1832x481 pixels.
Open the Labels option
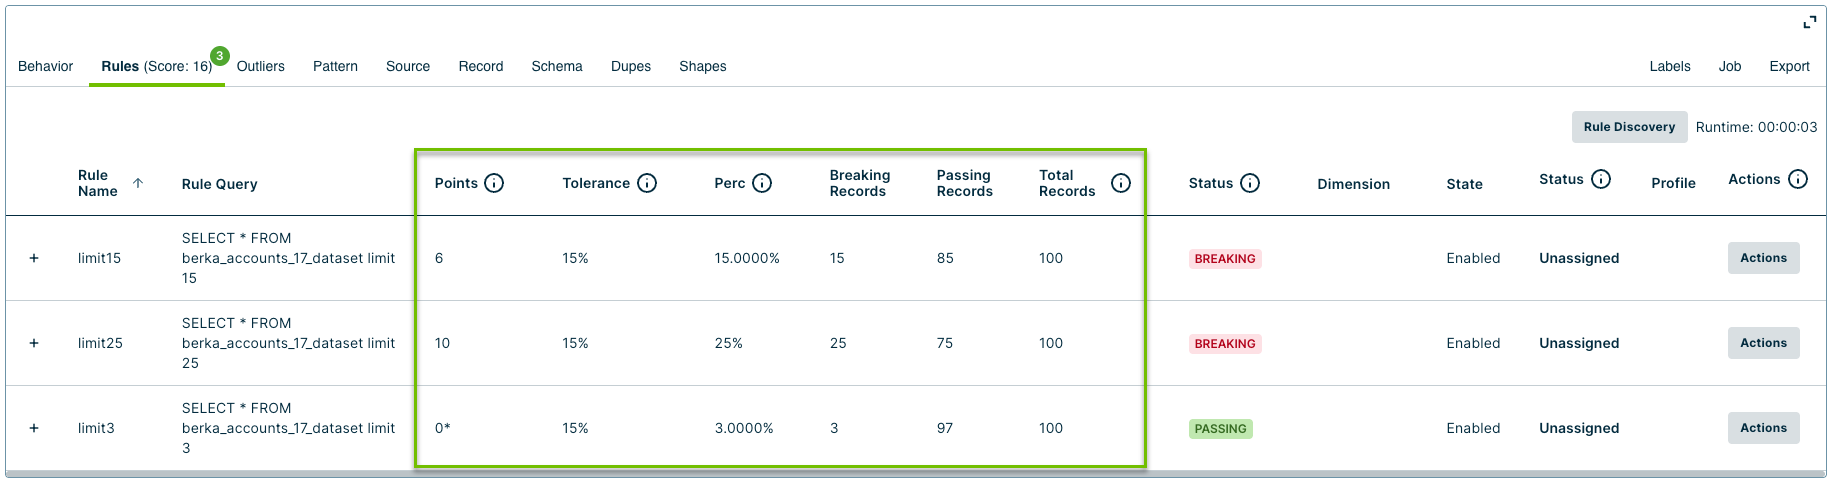(x=1670, y=66)
